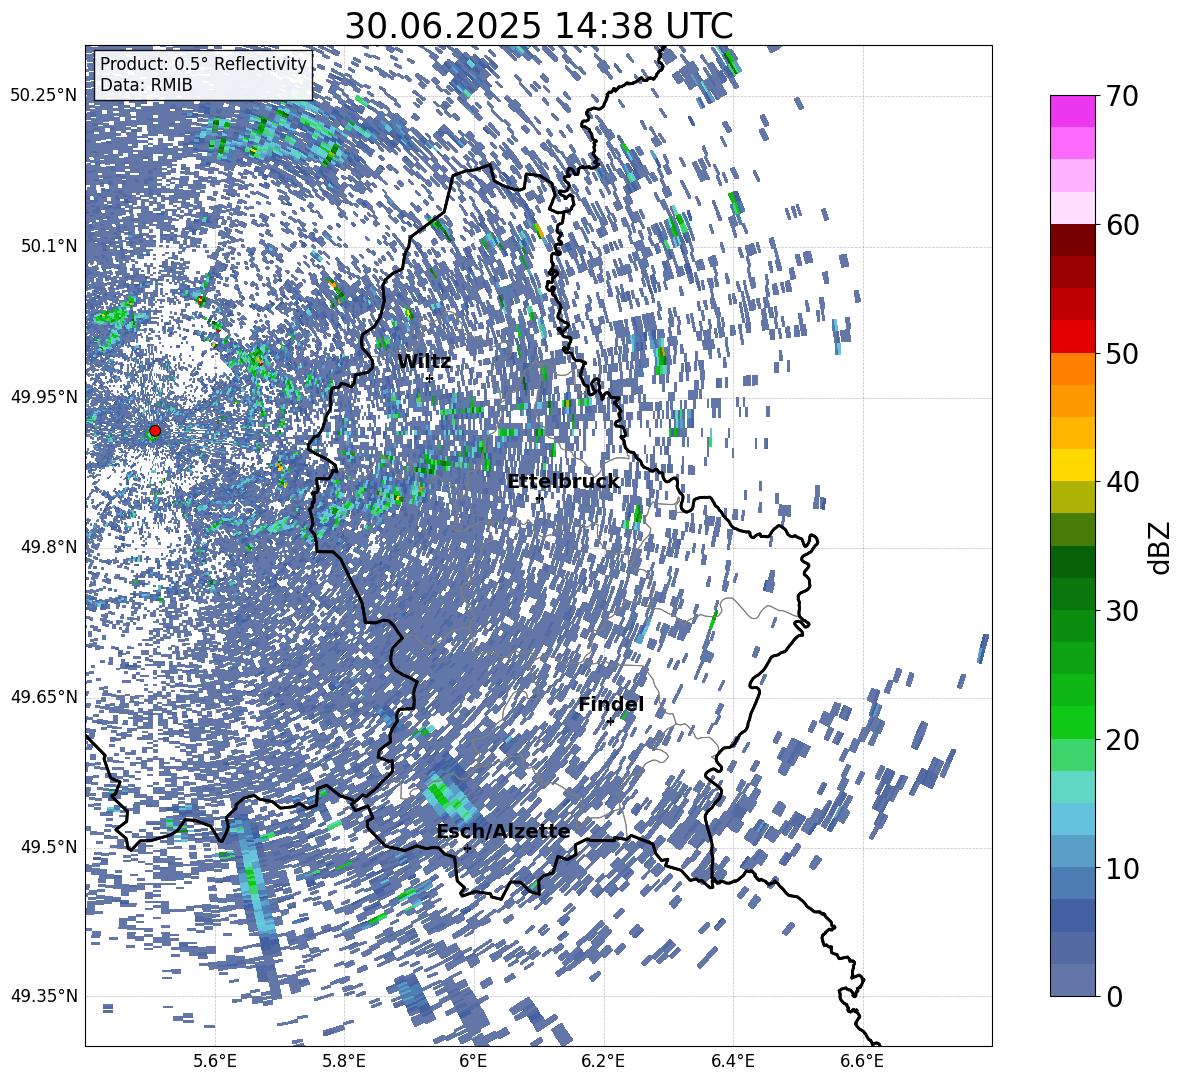Click the yellow colorbar swatch just above 40
Viewport: 1184px width, 1081px height.
pyautogui.click(x=1072, y=465)
